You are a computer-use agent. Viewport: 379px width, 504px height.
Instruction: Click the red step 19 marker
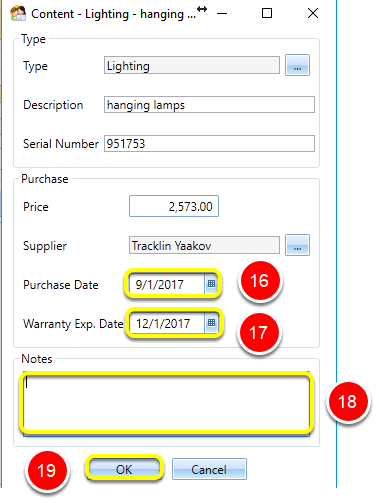(x=46, y=470)
